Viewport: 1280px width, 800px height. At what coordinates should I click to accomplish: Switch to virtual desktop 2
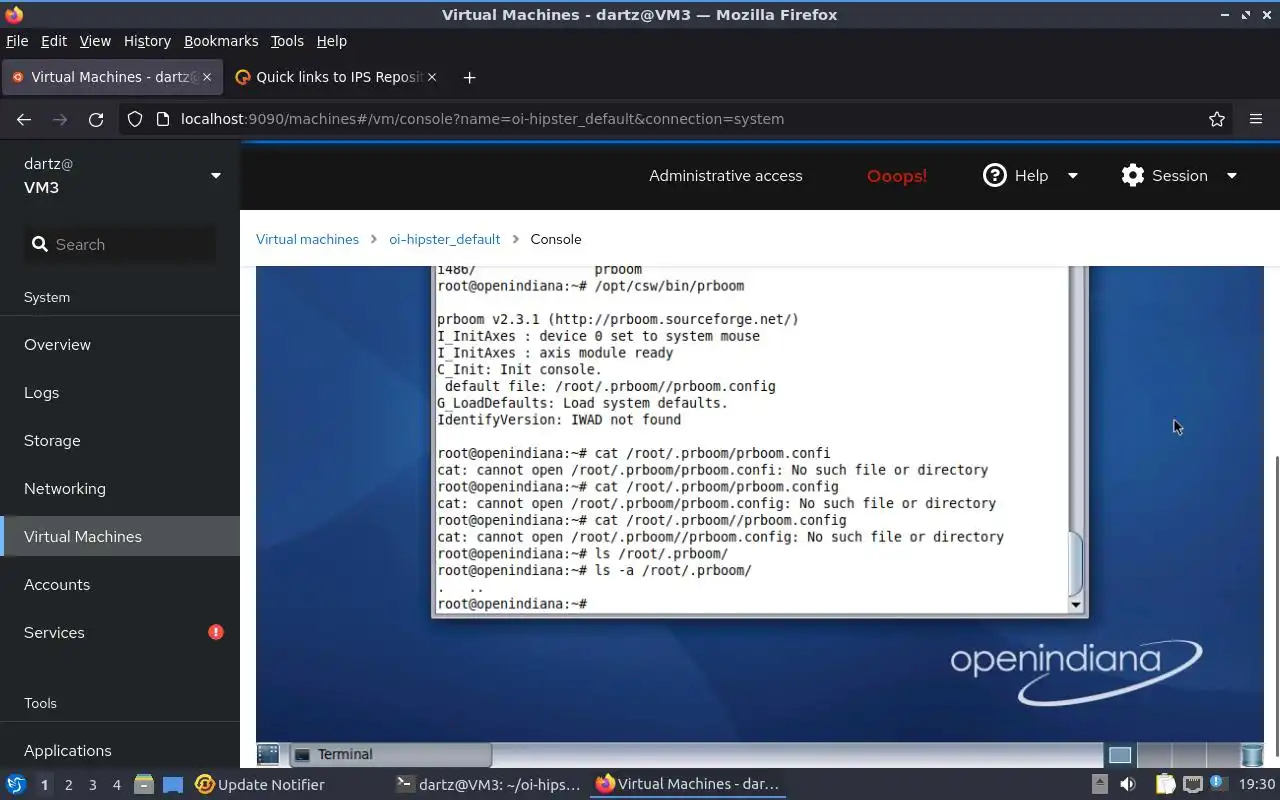[x=68, y=785]
